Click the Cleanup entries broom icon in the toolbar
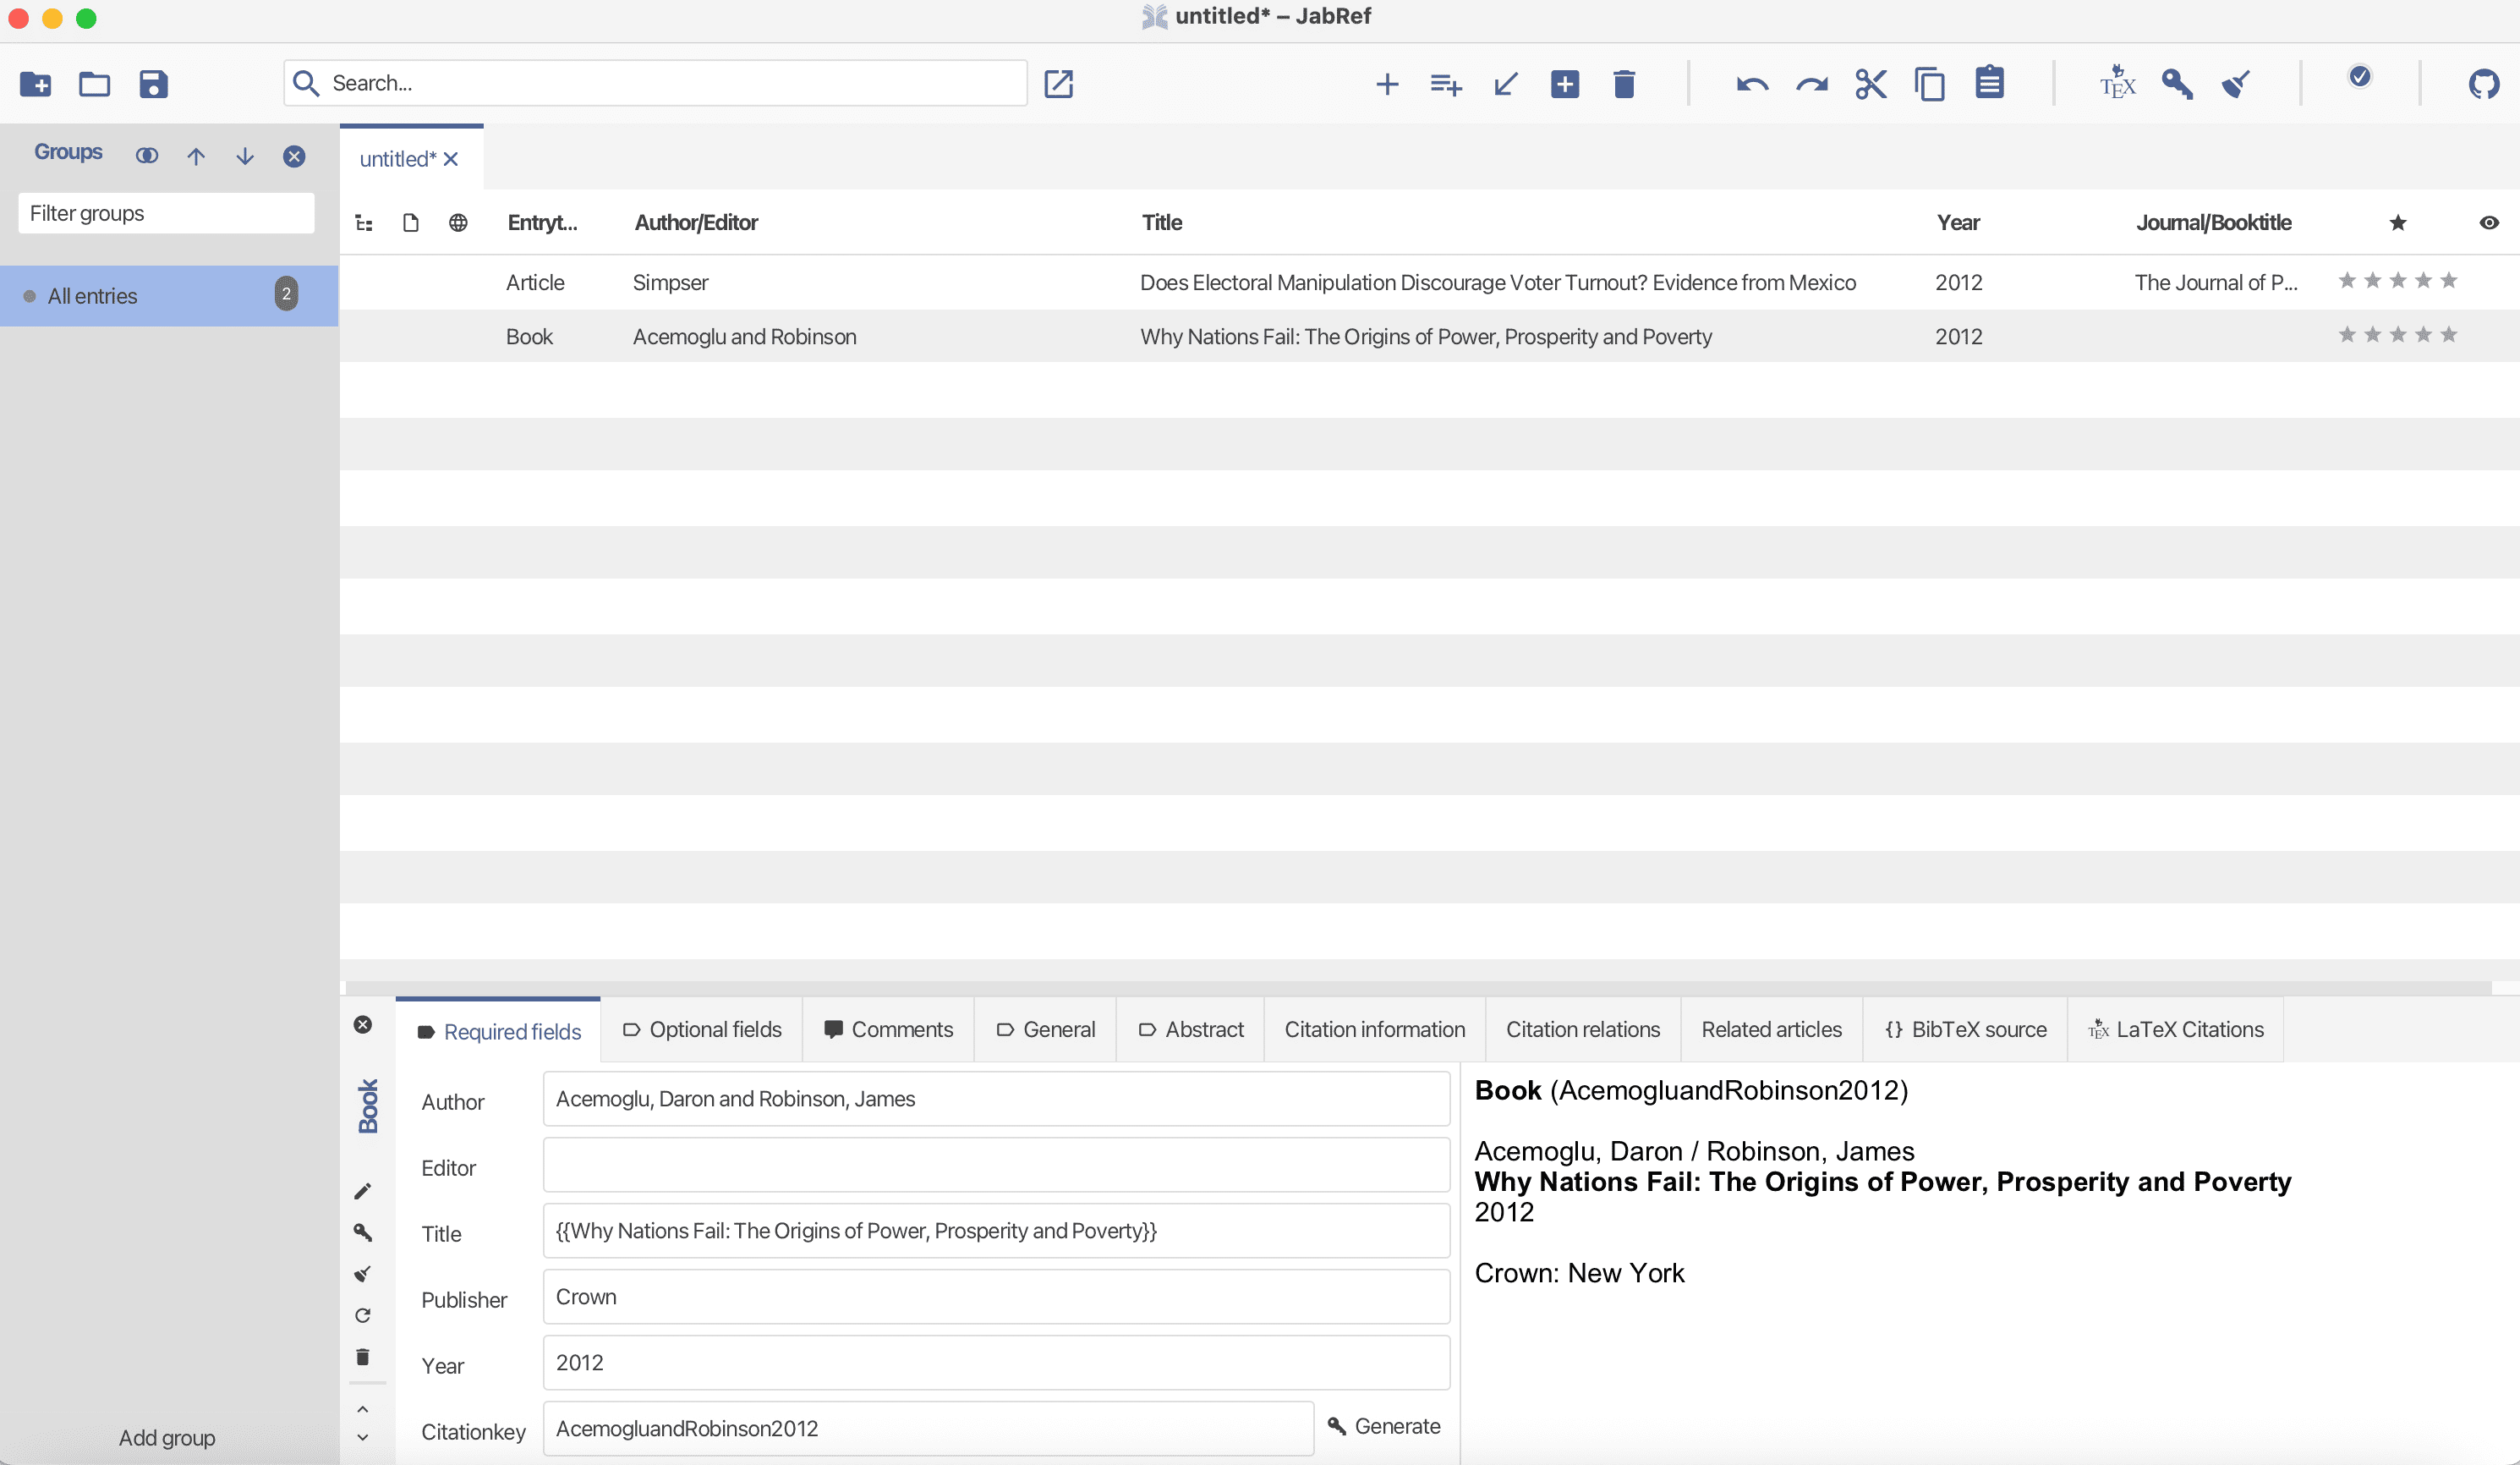 click(x=2237, y=84)
